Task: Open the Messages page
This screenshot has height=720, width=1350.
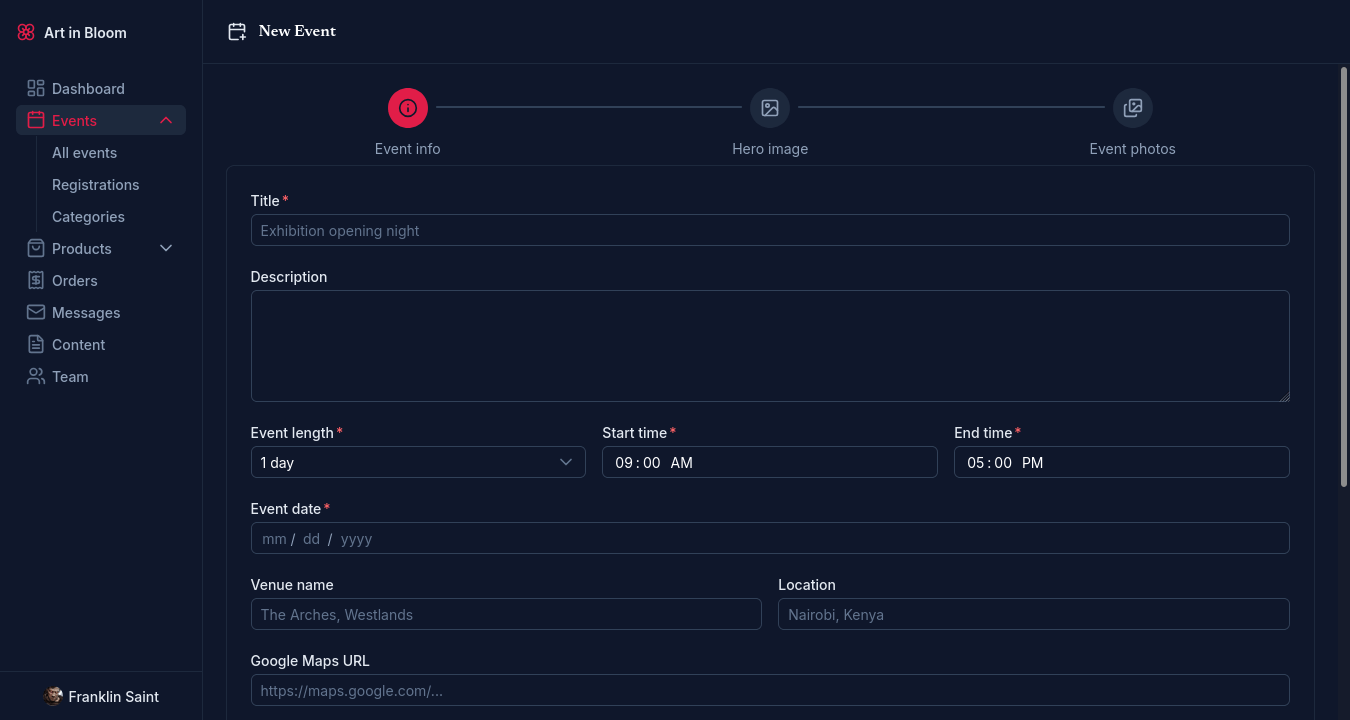Action: tap(101, 312)
